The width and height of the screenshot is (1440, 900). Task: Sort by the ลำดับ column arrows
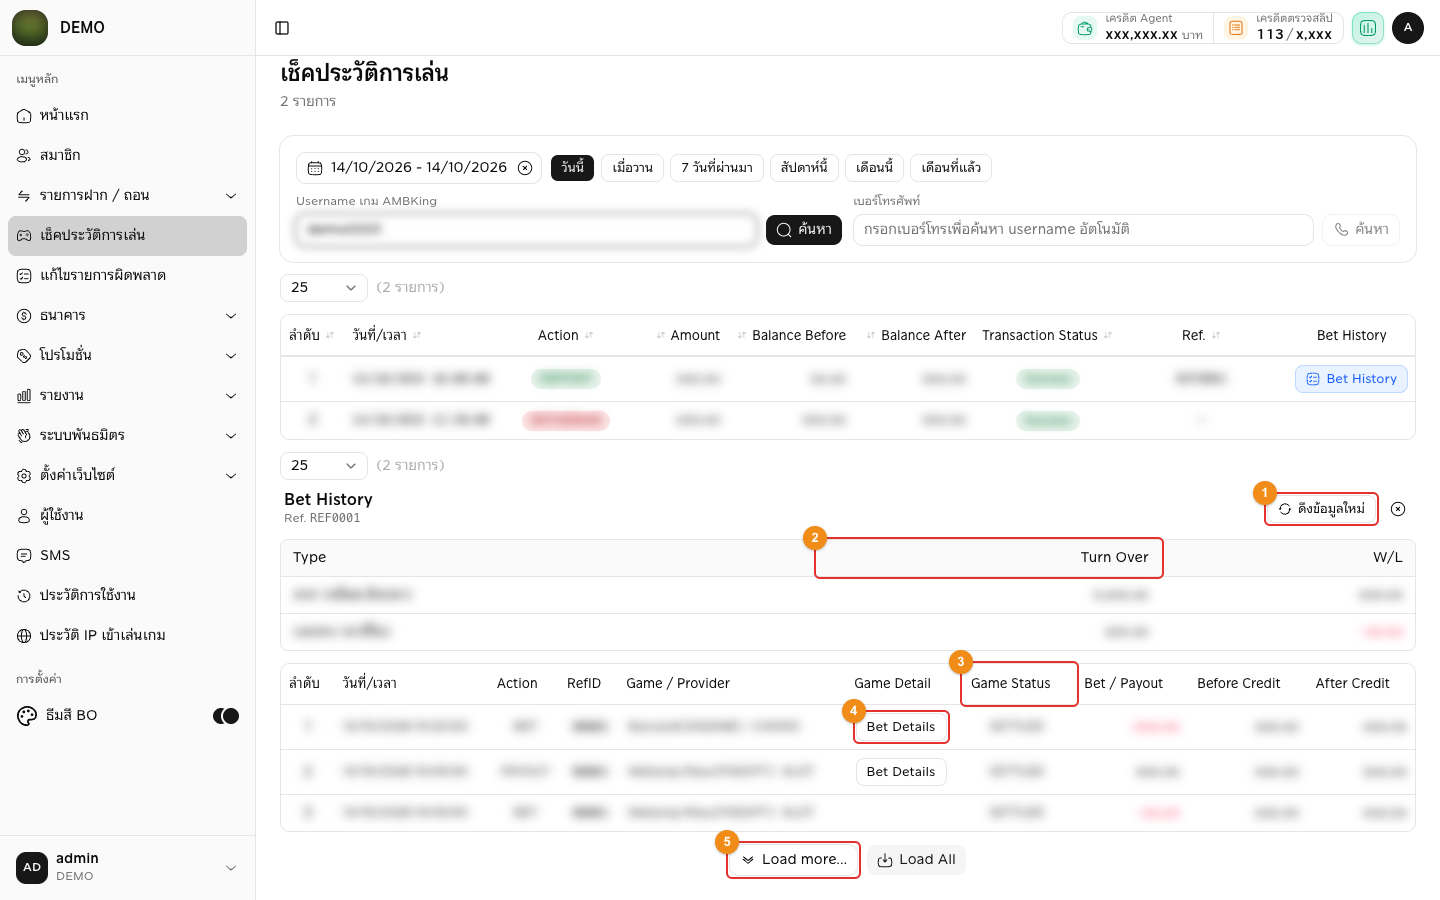click(330, 336)
